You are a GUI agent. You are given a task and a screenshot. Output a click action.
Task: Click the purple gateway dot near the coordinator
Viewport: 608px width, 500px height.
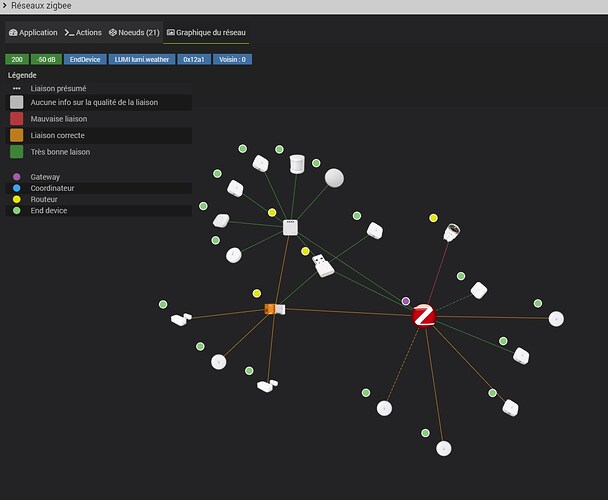tap(406, 301)
